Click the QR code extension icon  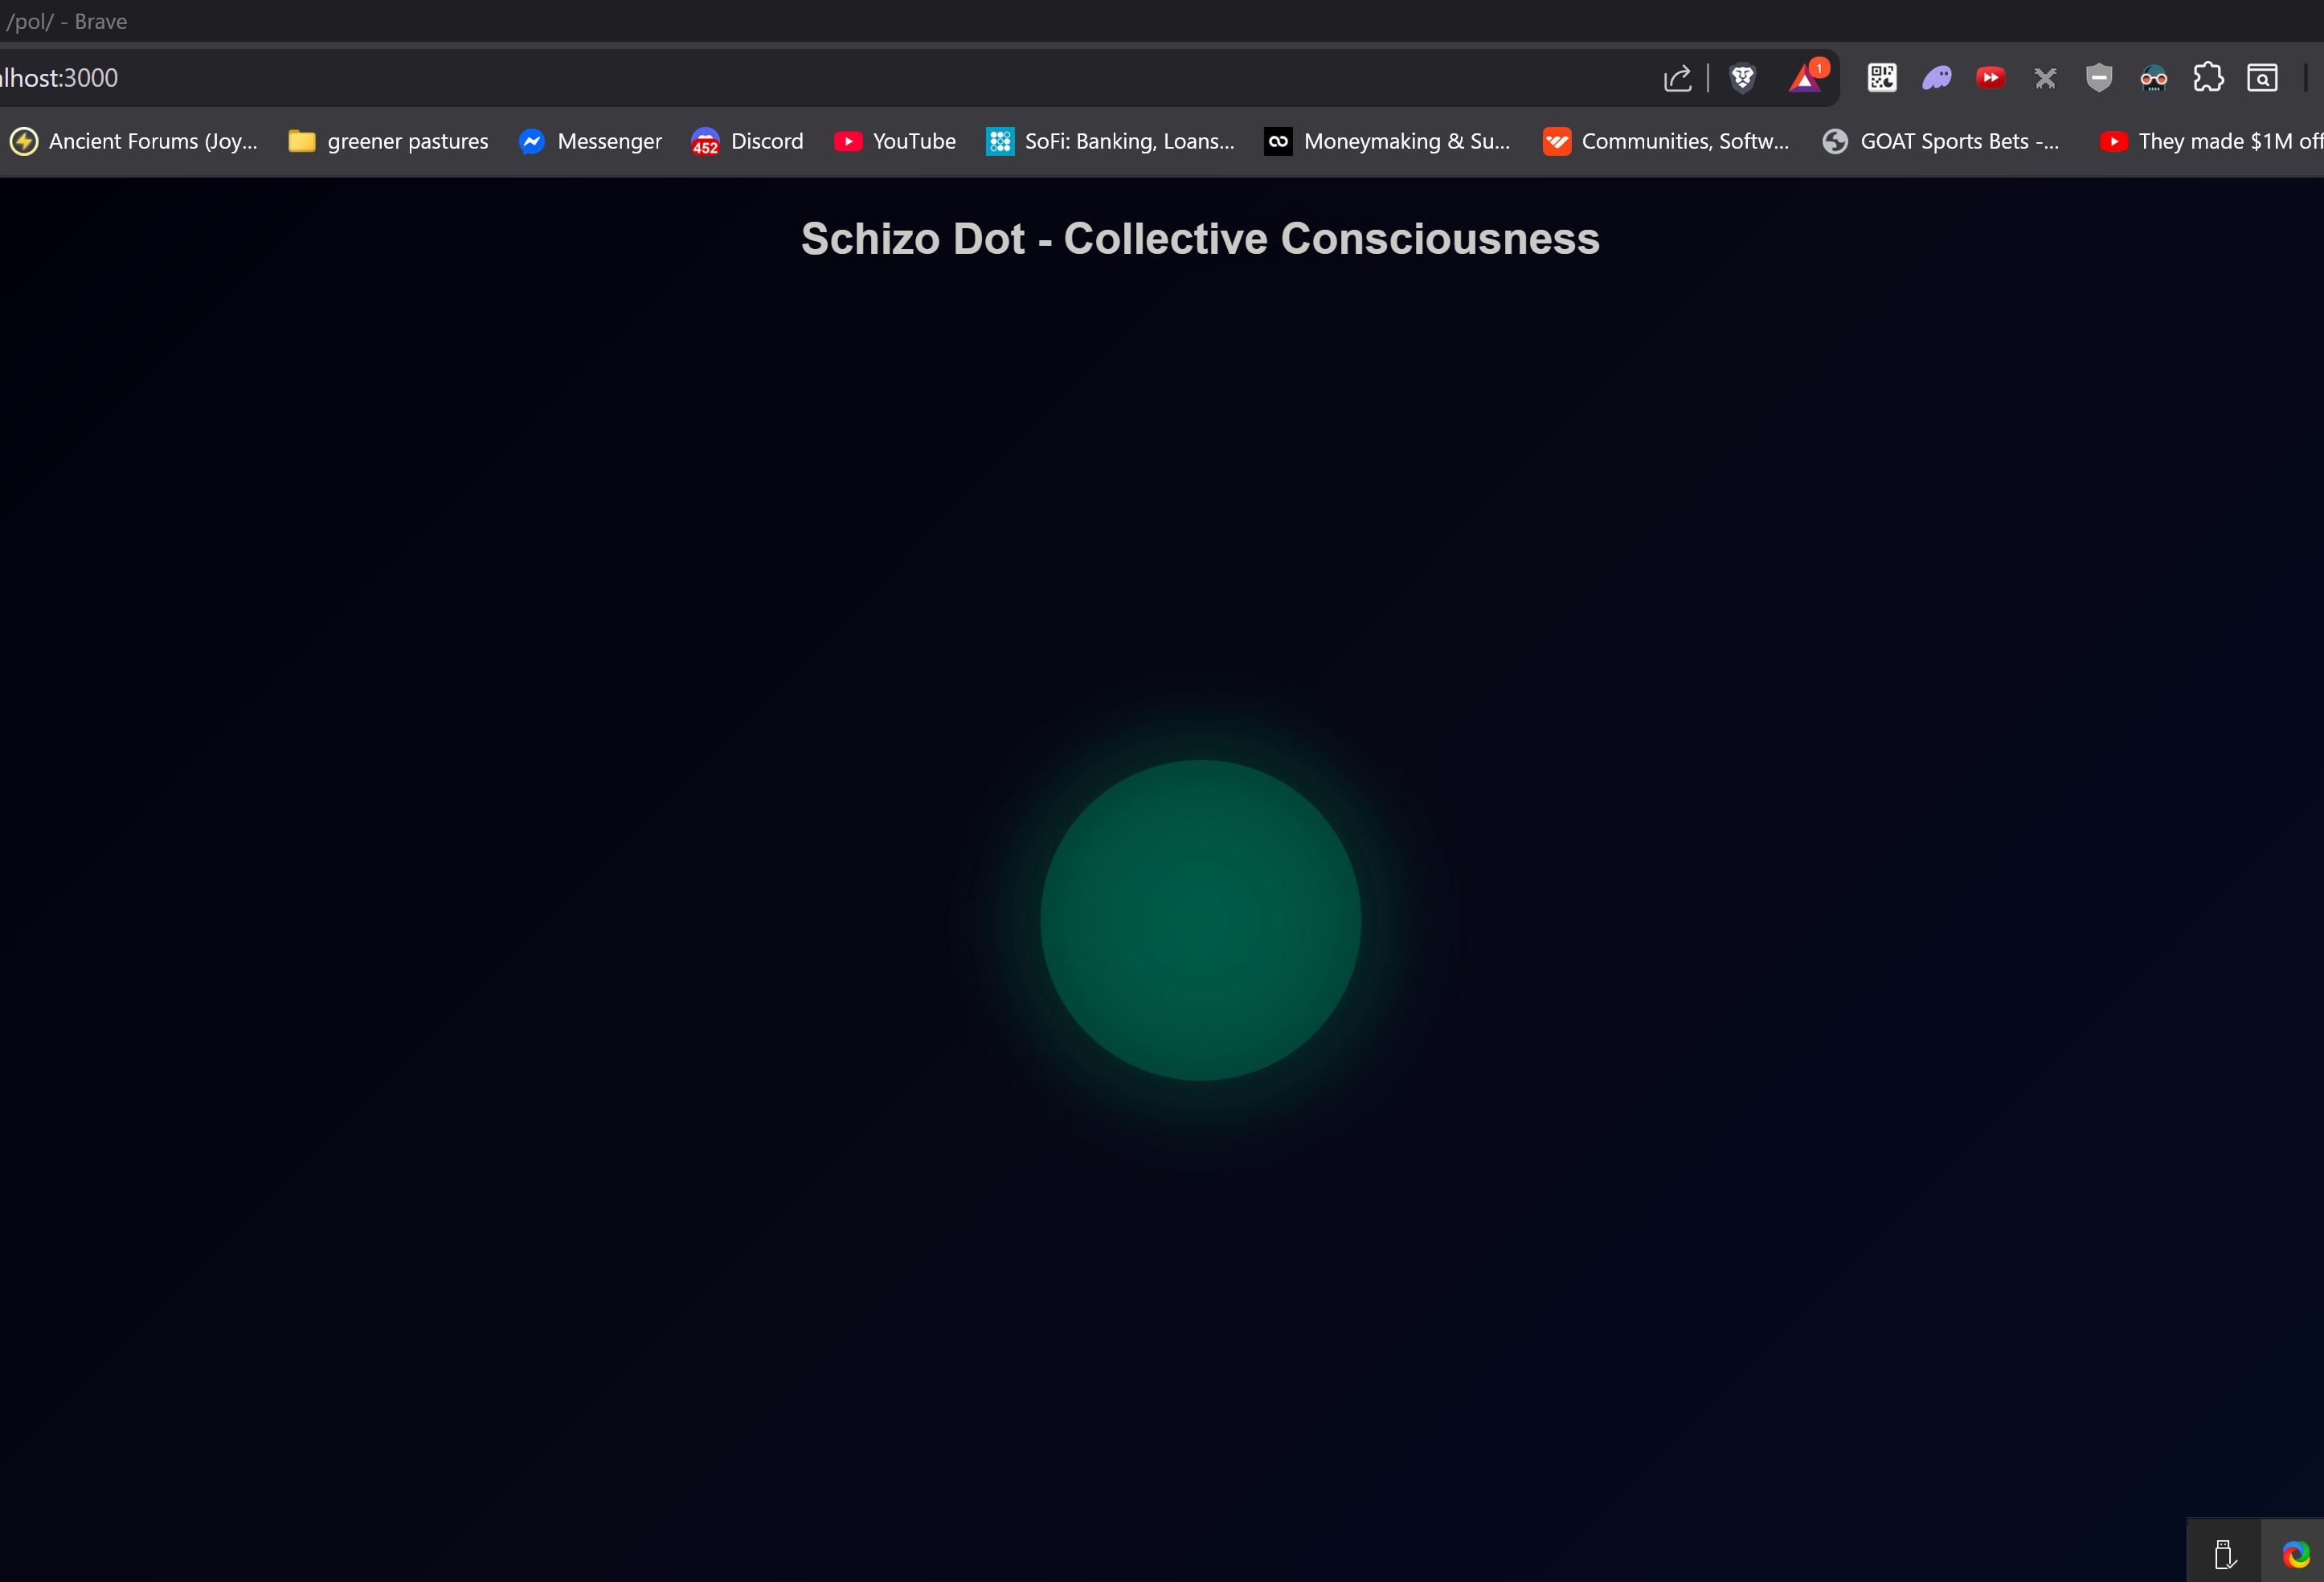1881,78
